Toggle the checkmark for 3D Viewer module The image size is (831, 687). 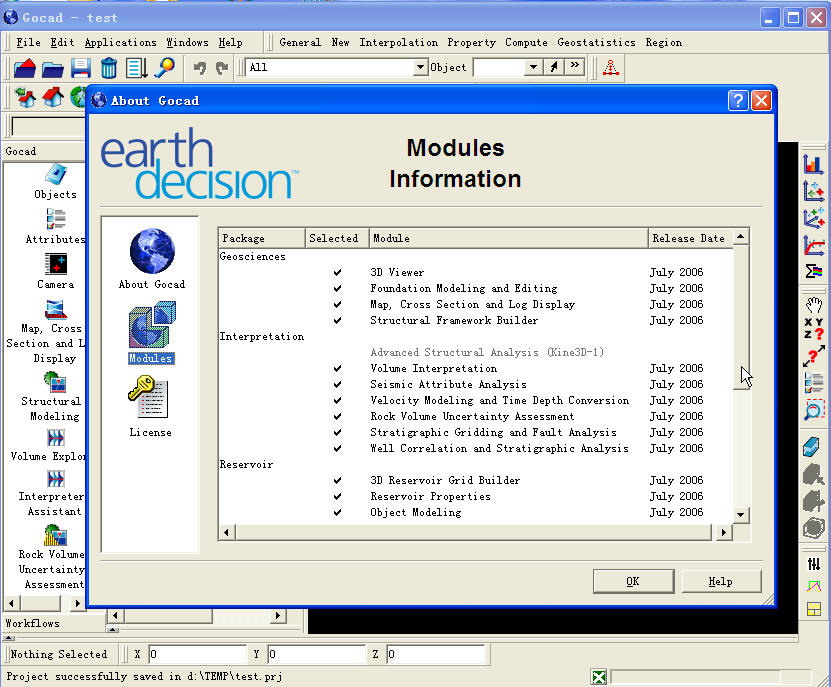click(337, 272)
